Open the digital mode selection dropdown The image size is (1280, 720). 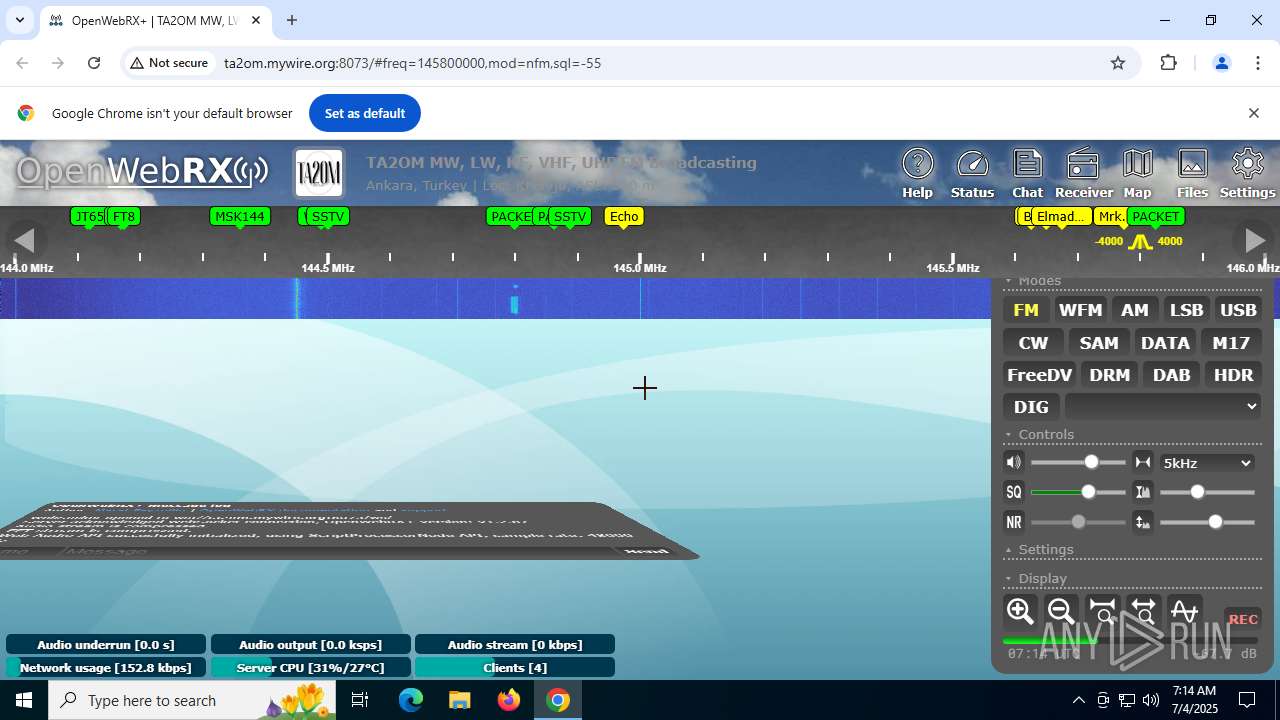click(1163, 406)
